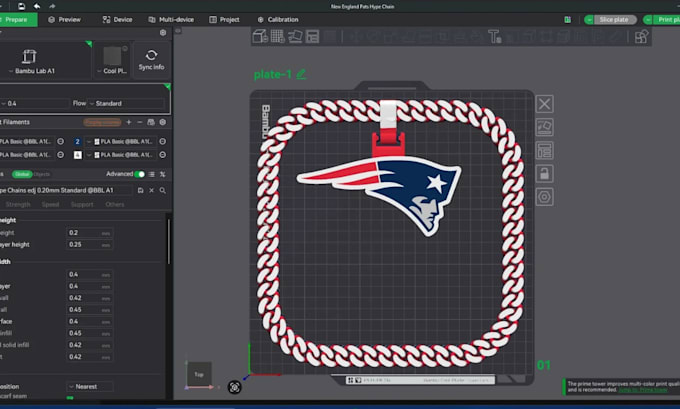Viewport: 680px width, 409px height.
Task: Discard preset changes with the X icon
Action: pyautogui.click(x=151, y=190)
